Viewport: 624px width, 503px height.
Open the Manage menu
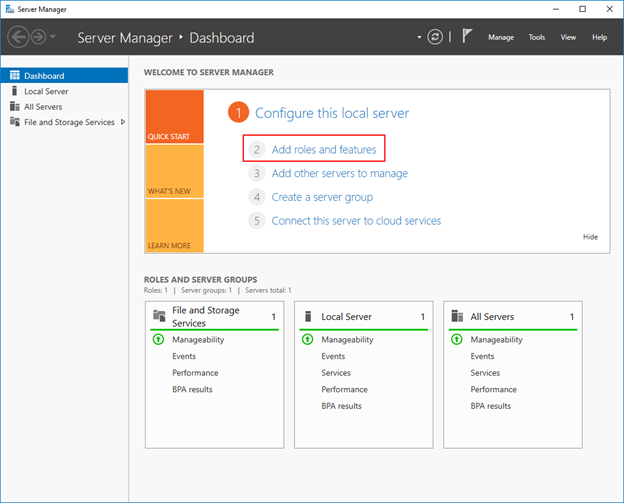501,37
